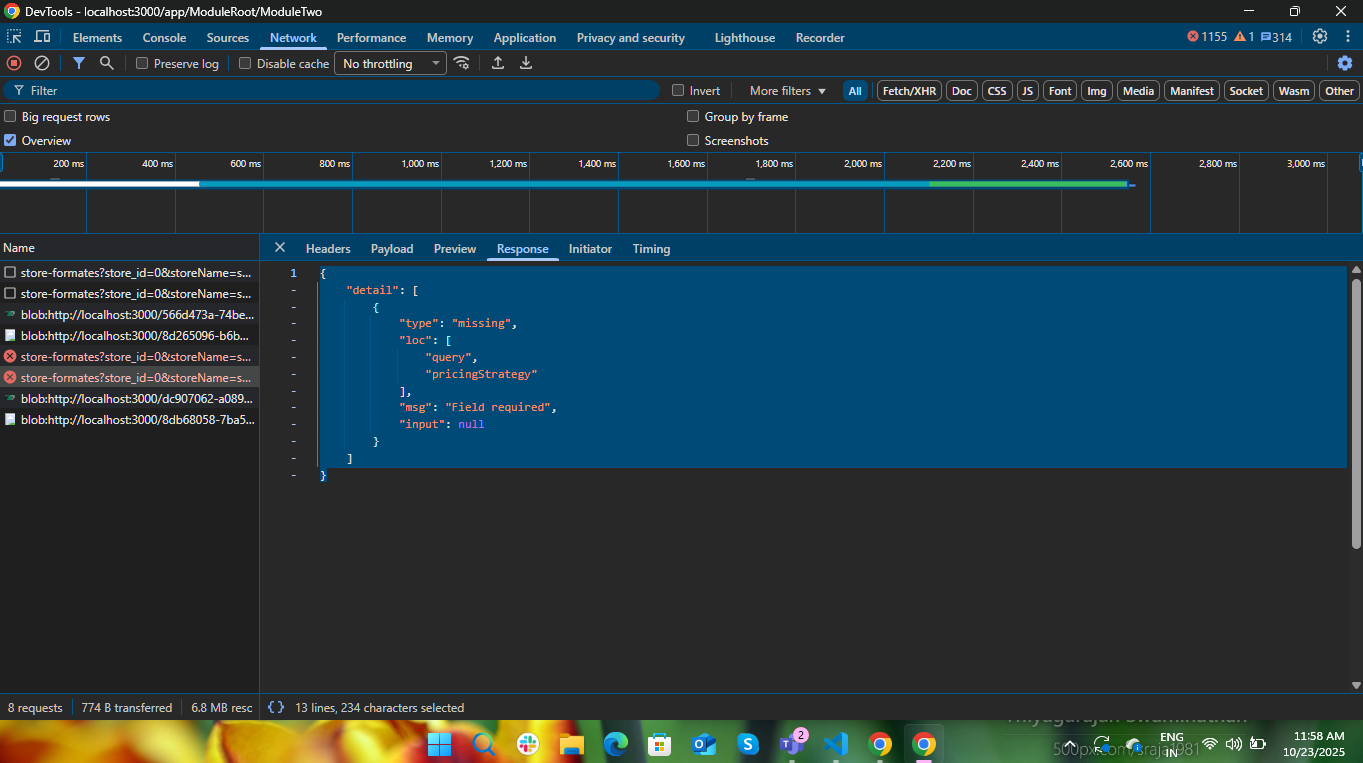Toggle the filter funnel icon
Image resolution: width=1363 pixels, height=763 pixels.
(x=79, y=63)
